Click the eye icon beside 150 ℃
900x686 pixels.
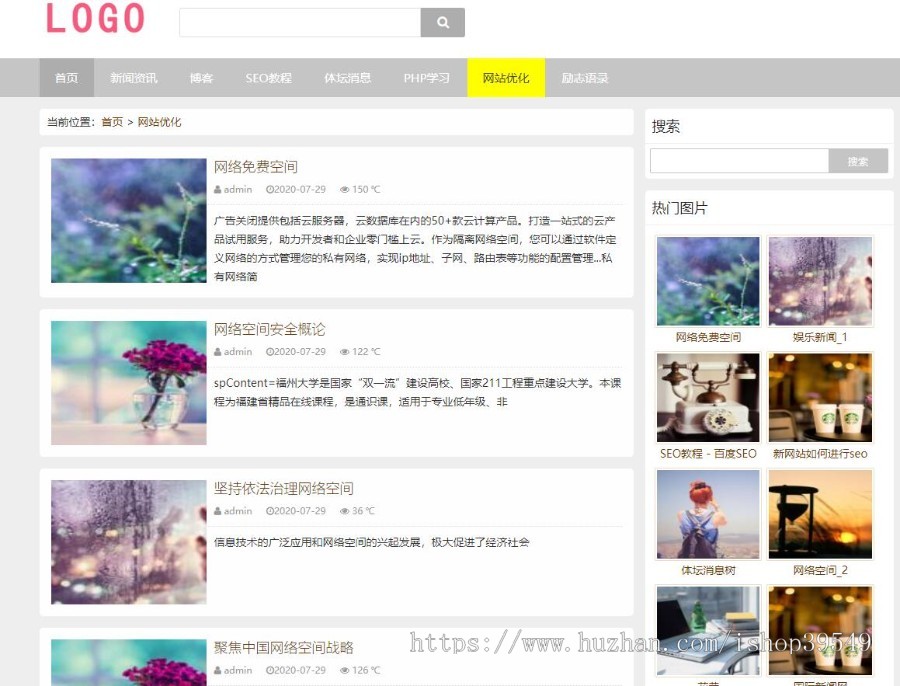pos(344,189)
